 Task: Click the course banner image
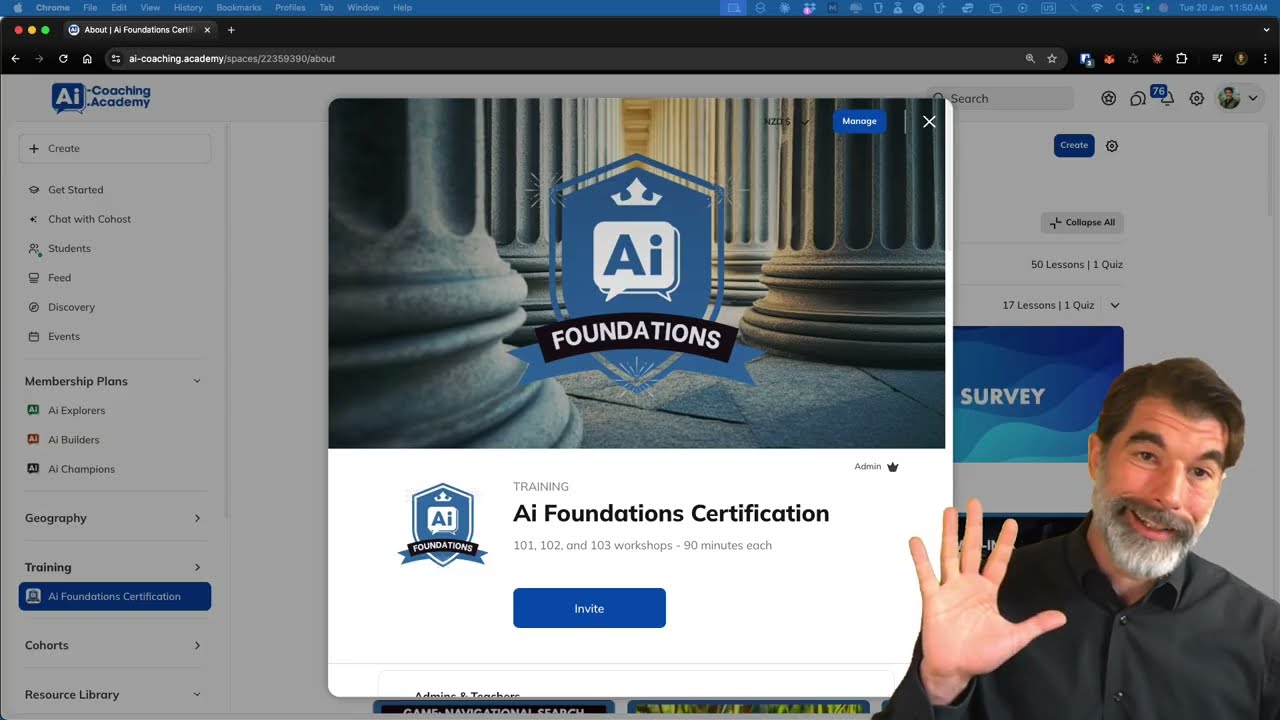[636, 273]
